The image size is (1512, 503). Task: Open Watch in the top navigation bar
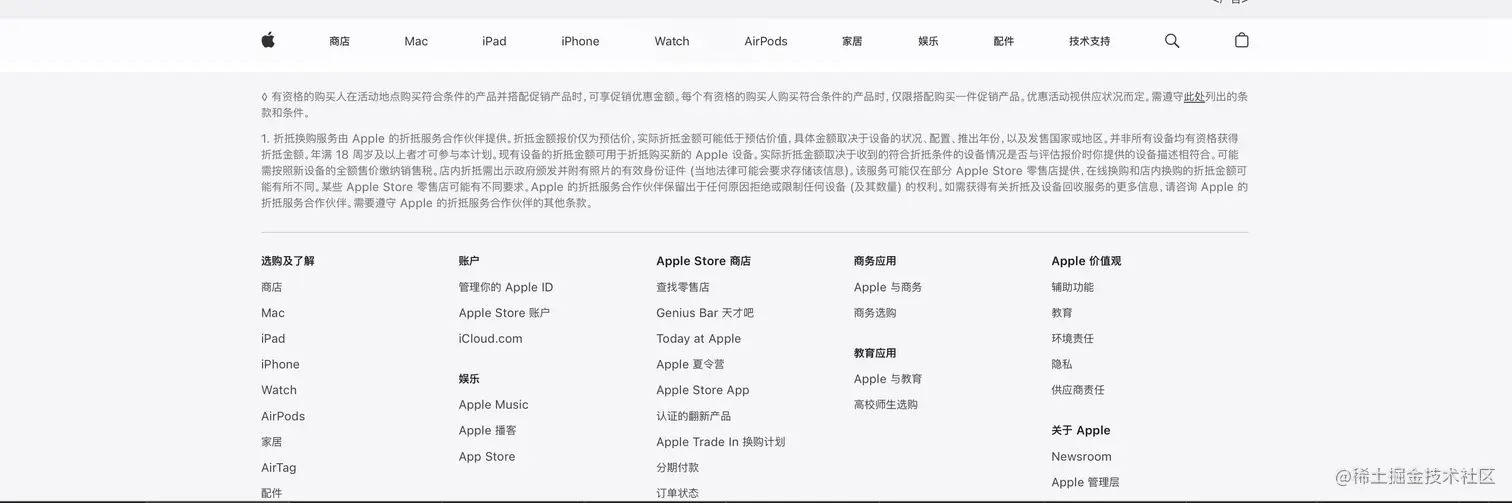click(x=672, y=41)
